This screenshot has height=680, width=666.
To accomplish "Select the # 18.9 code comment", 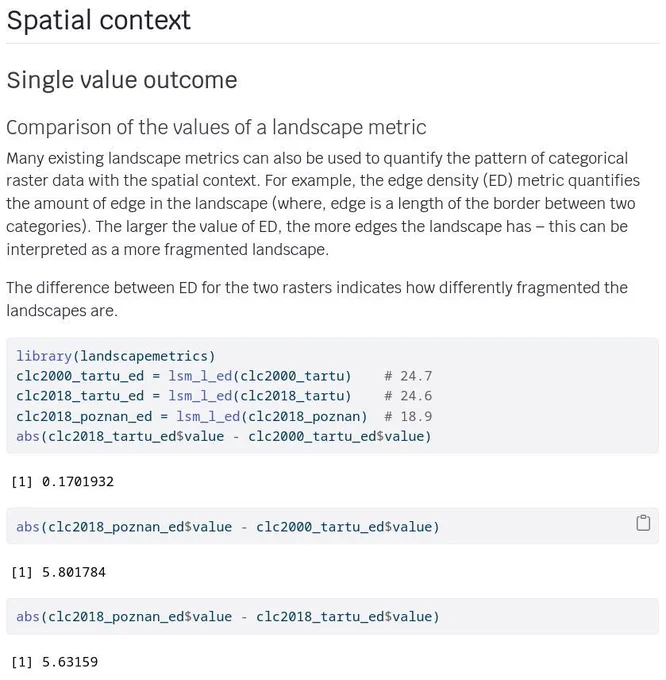I will click(408, 416).
